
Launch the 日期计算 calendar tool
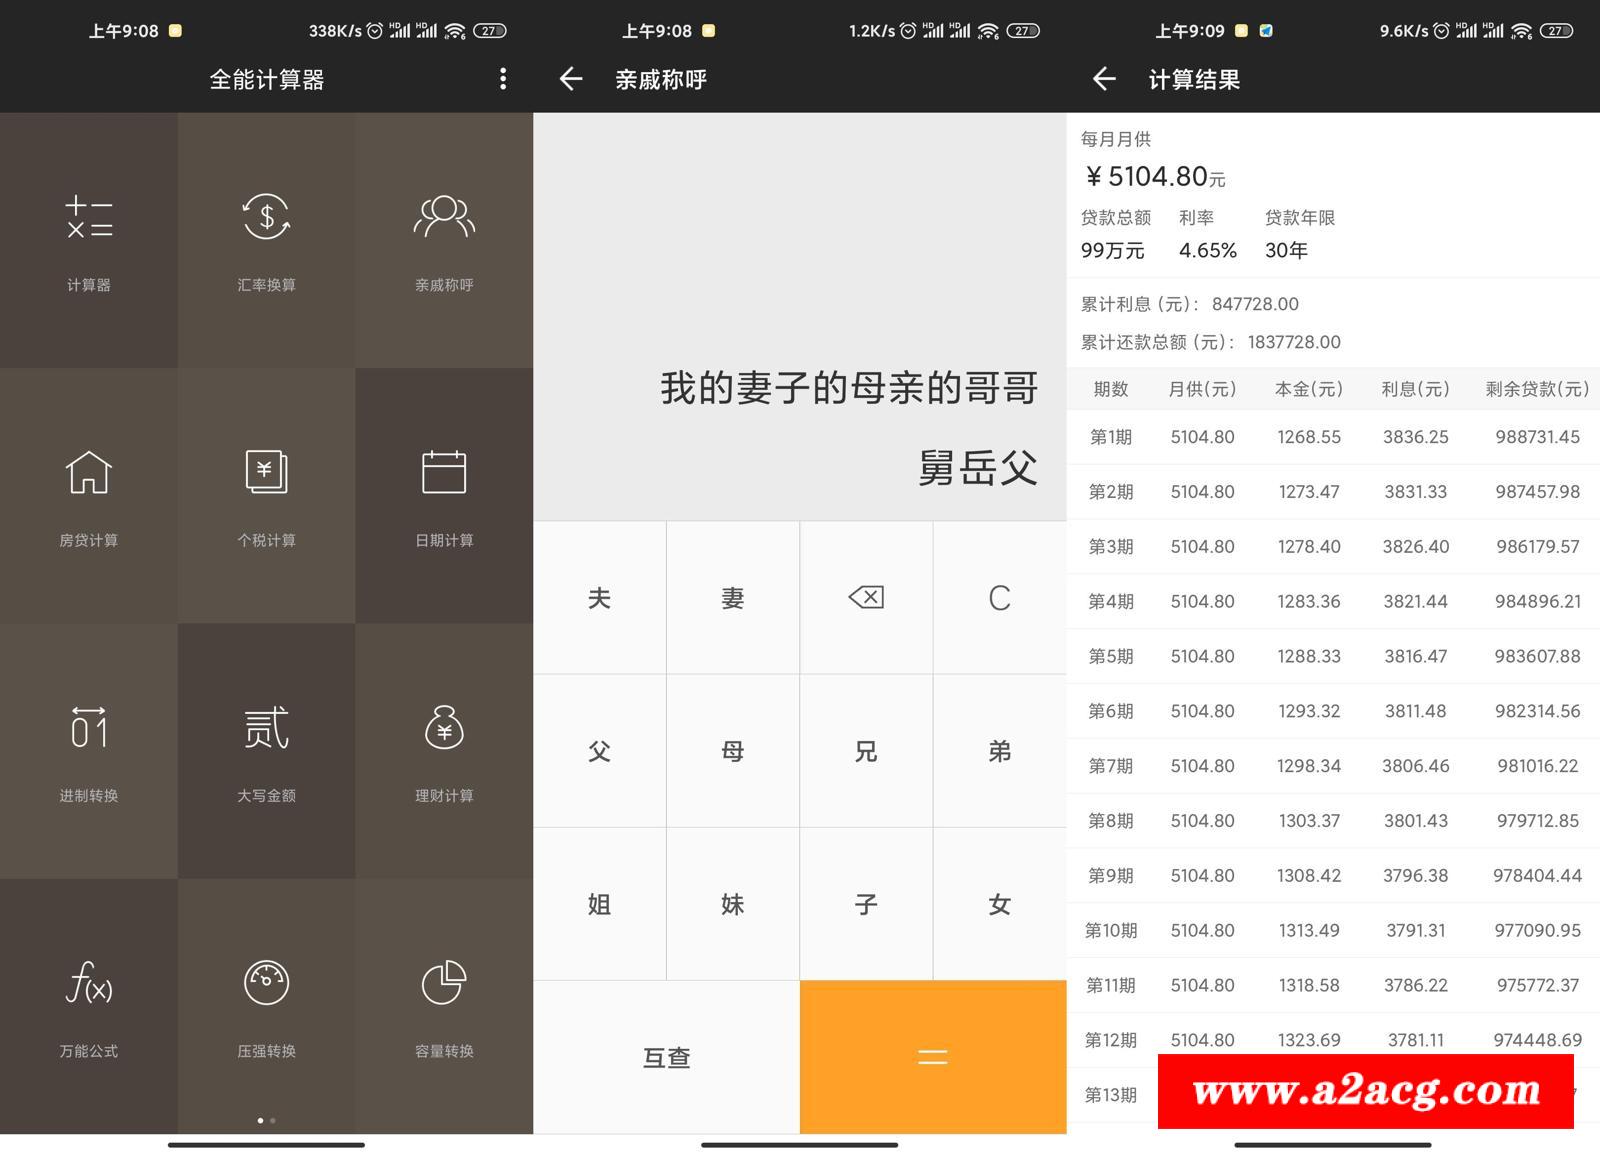444,495
